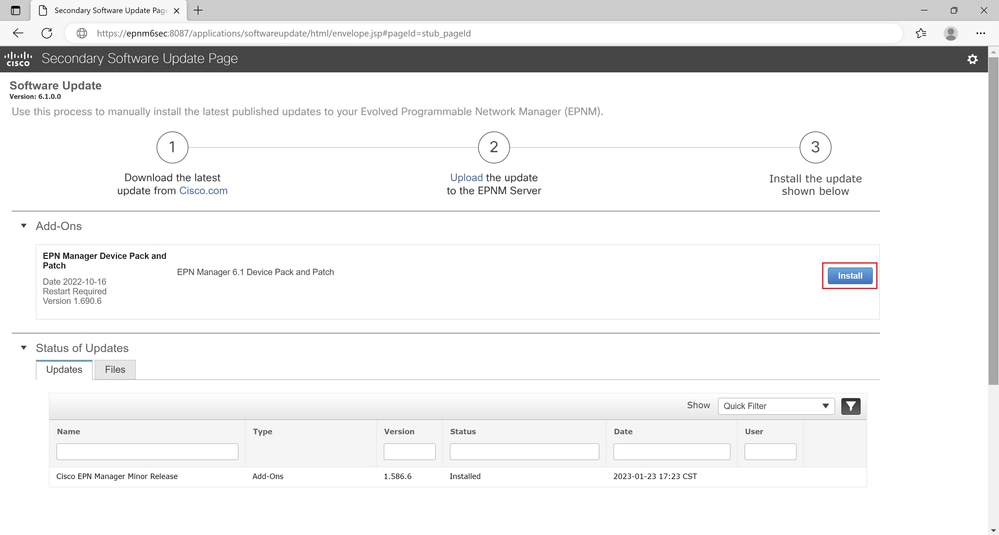Sort by the Date column header

623,431
